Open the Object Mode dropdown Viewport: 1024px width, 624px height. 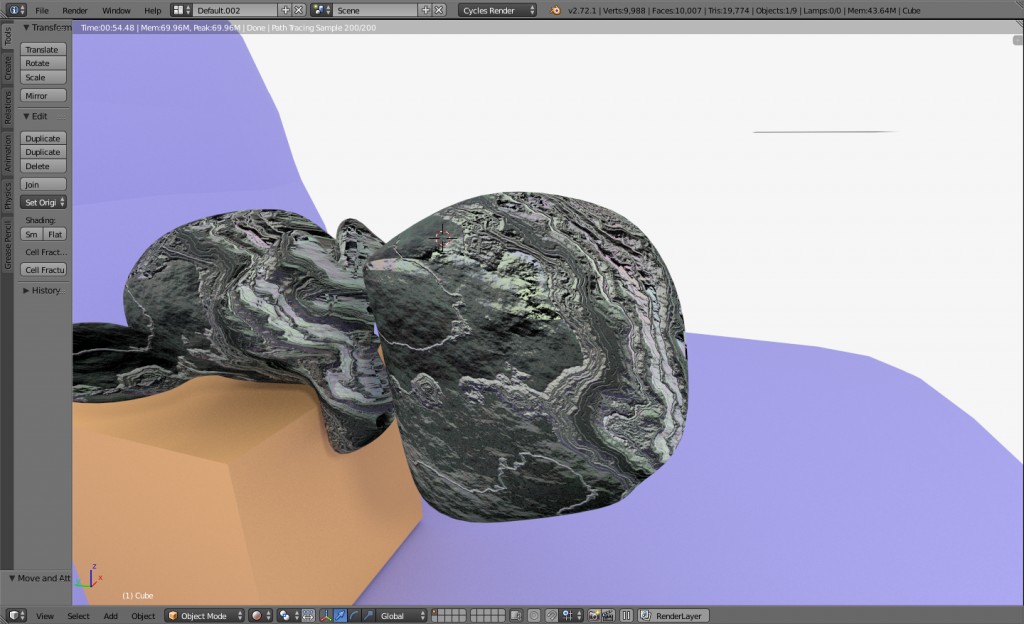pyautogui.click(x=205, y=615)
